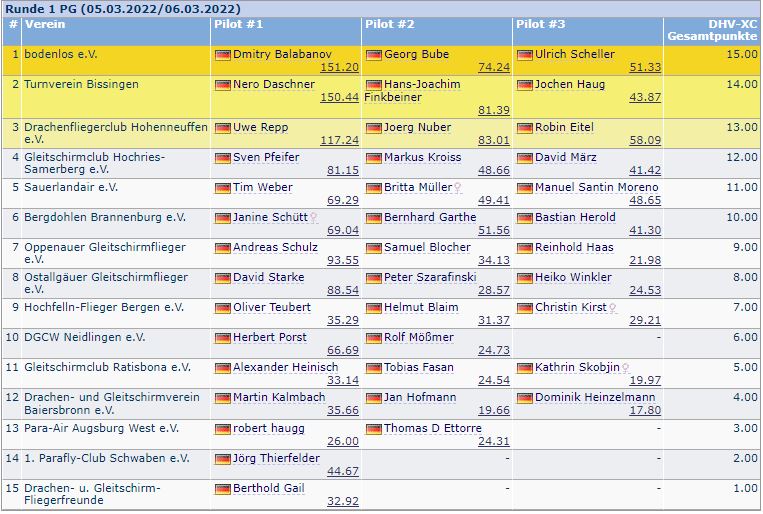Click the flag icon beside David März
The width and height of the screenshot is (763, 514).
click(x=525, y=158)
